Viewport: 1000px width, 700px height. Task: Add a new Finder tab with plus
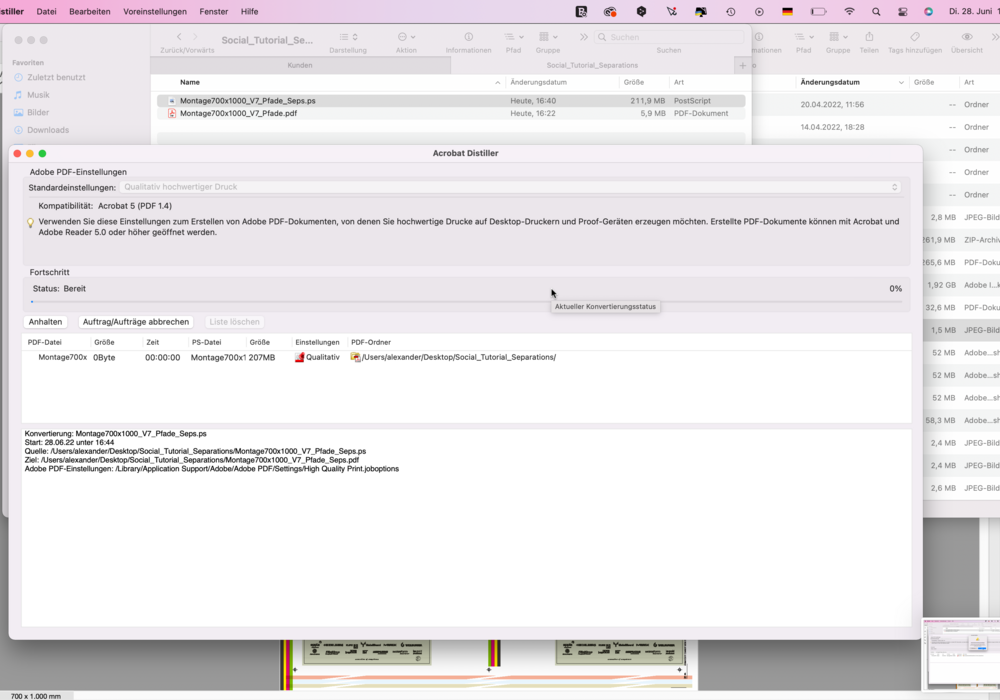(x=742, y=65)
